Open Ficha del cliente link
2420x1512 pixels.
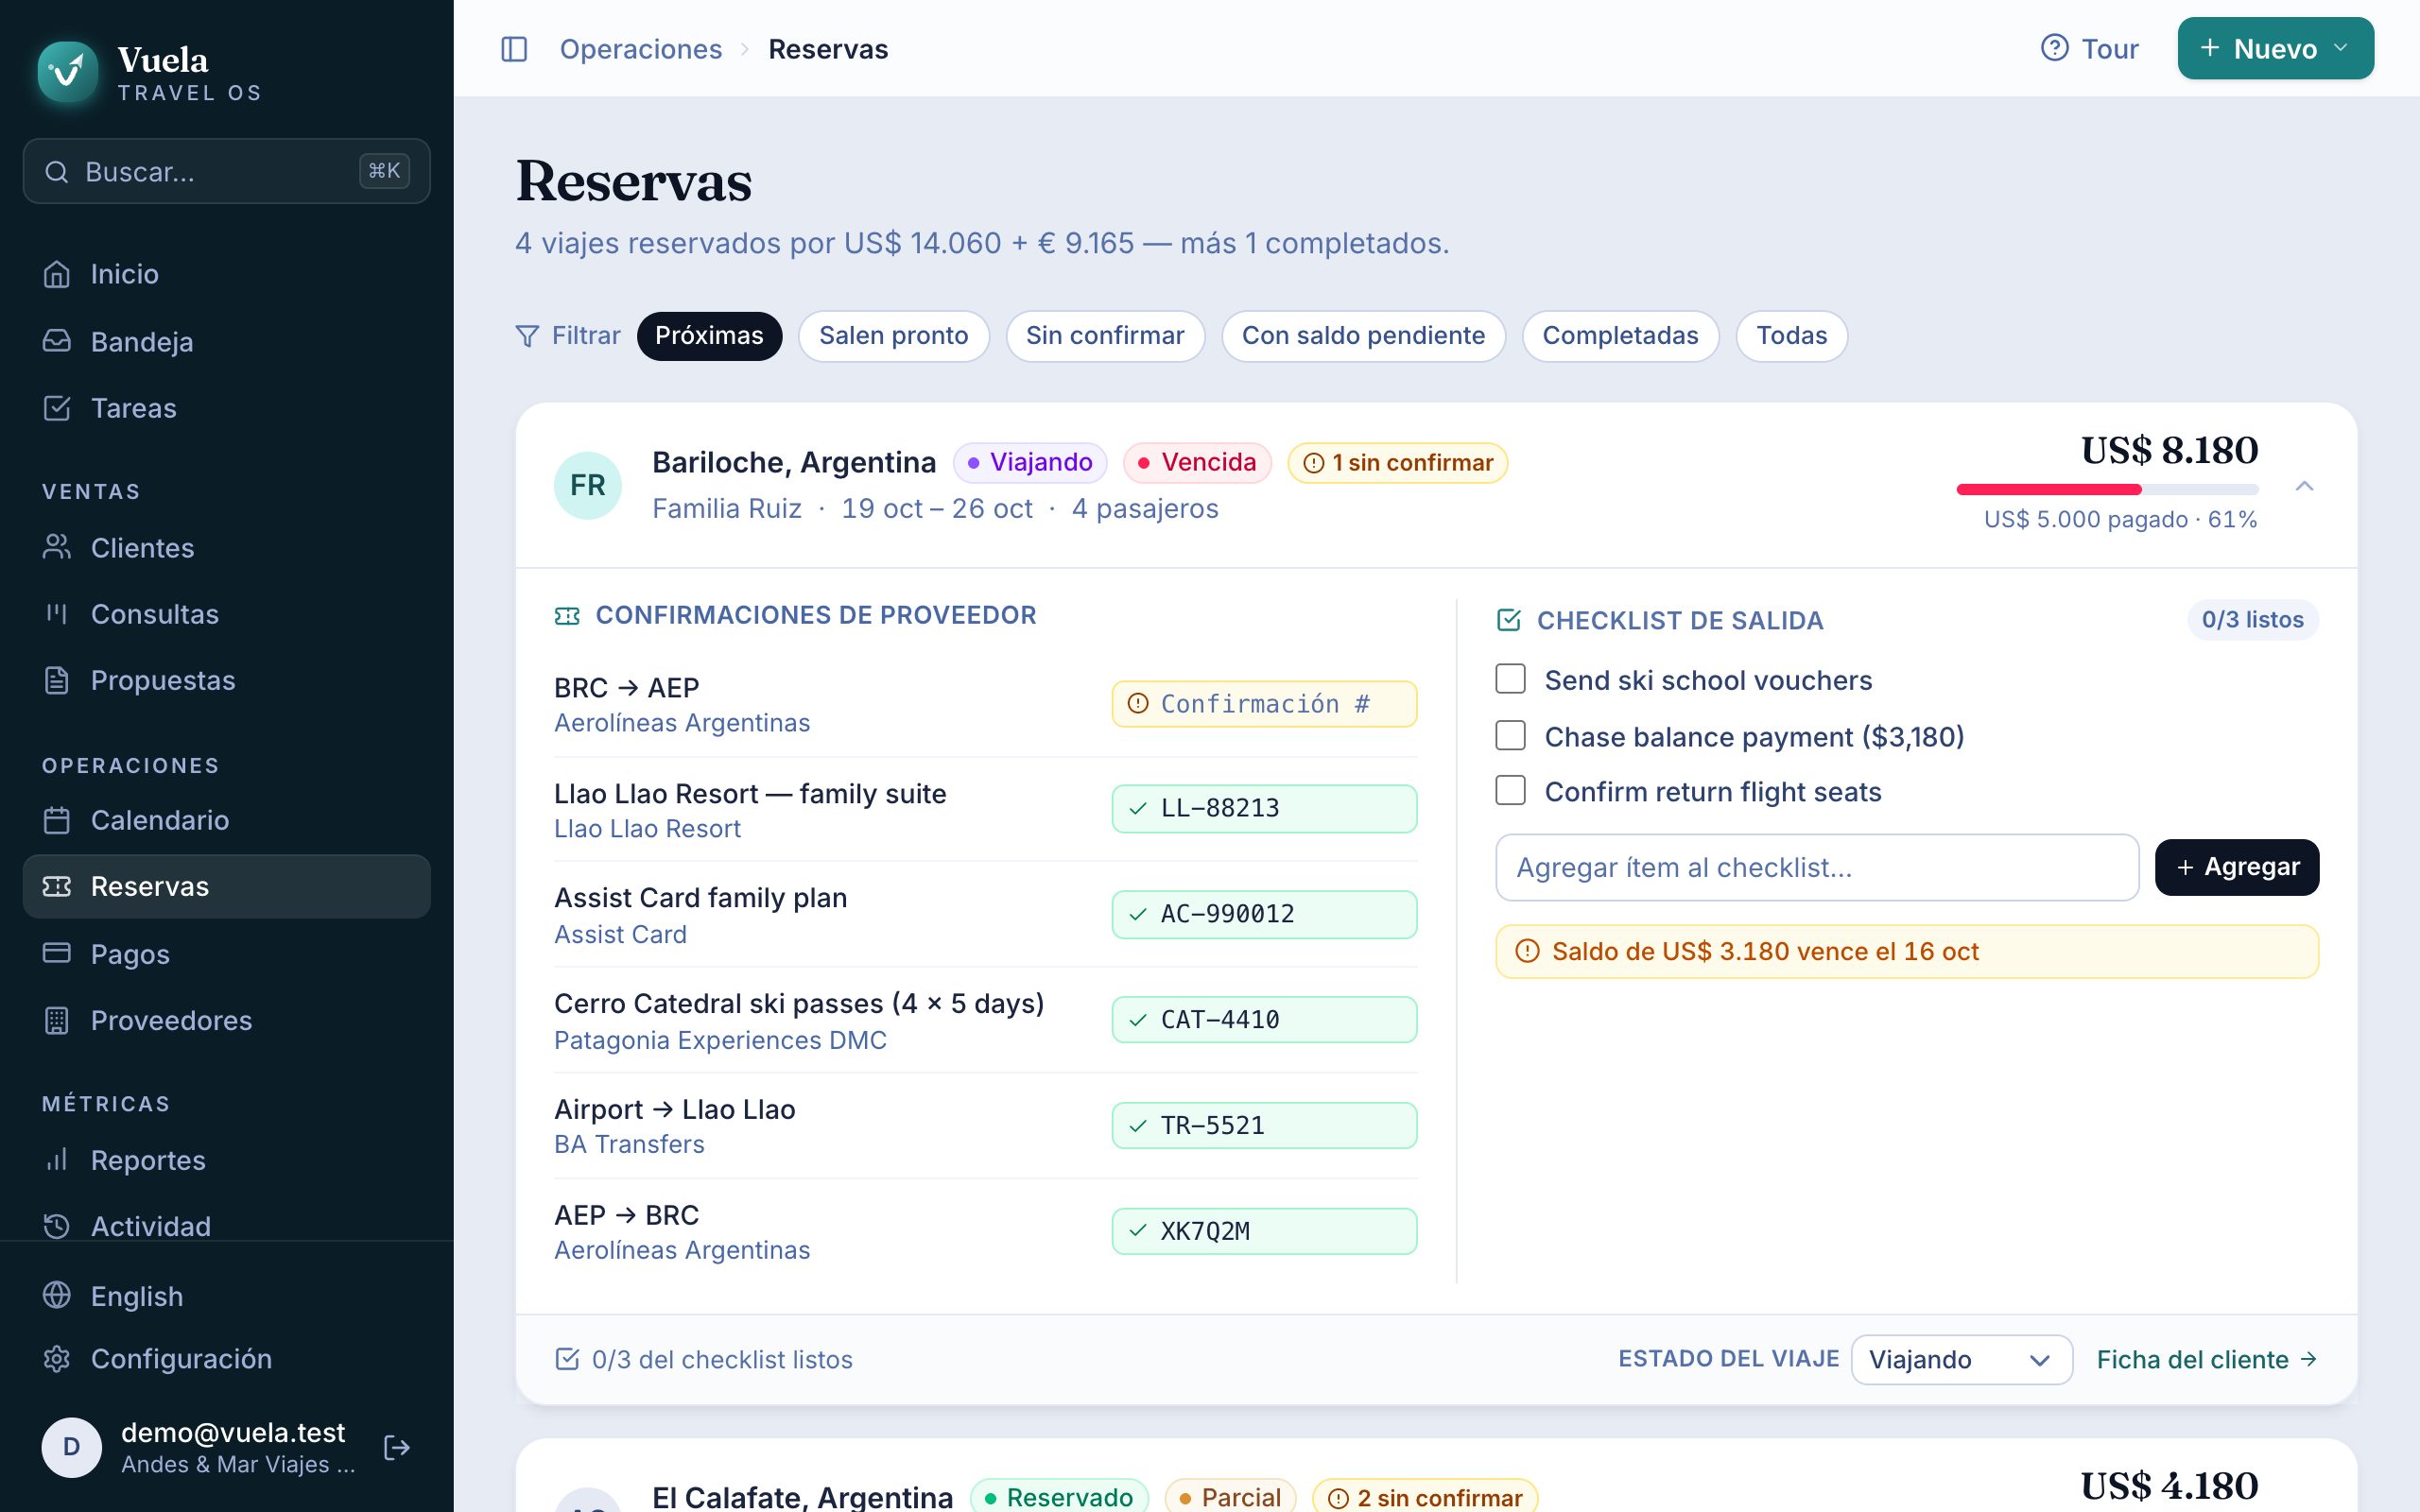(x=2206, y=1359)
